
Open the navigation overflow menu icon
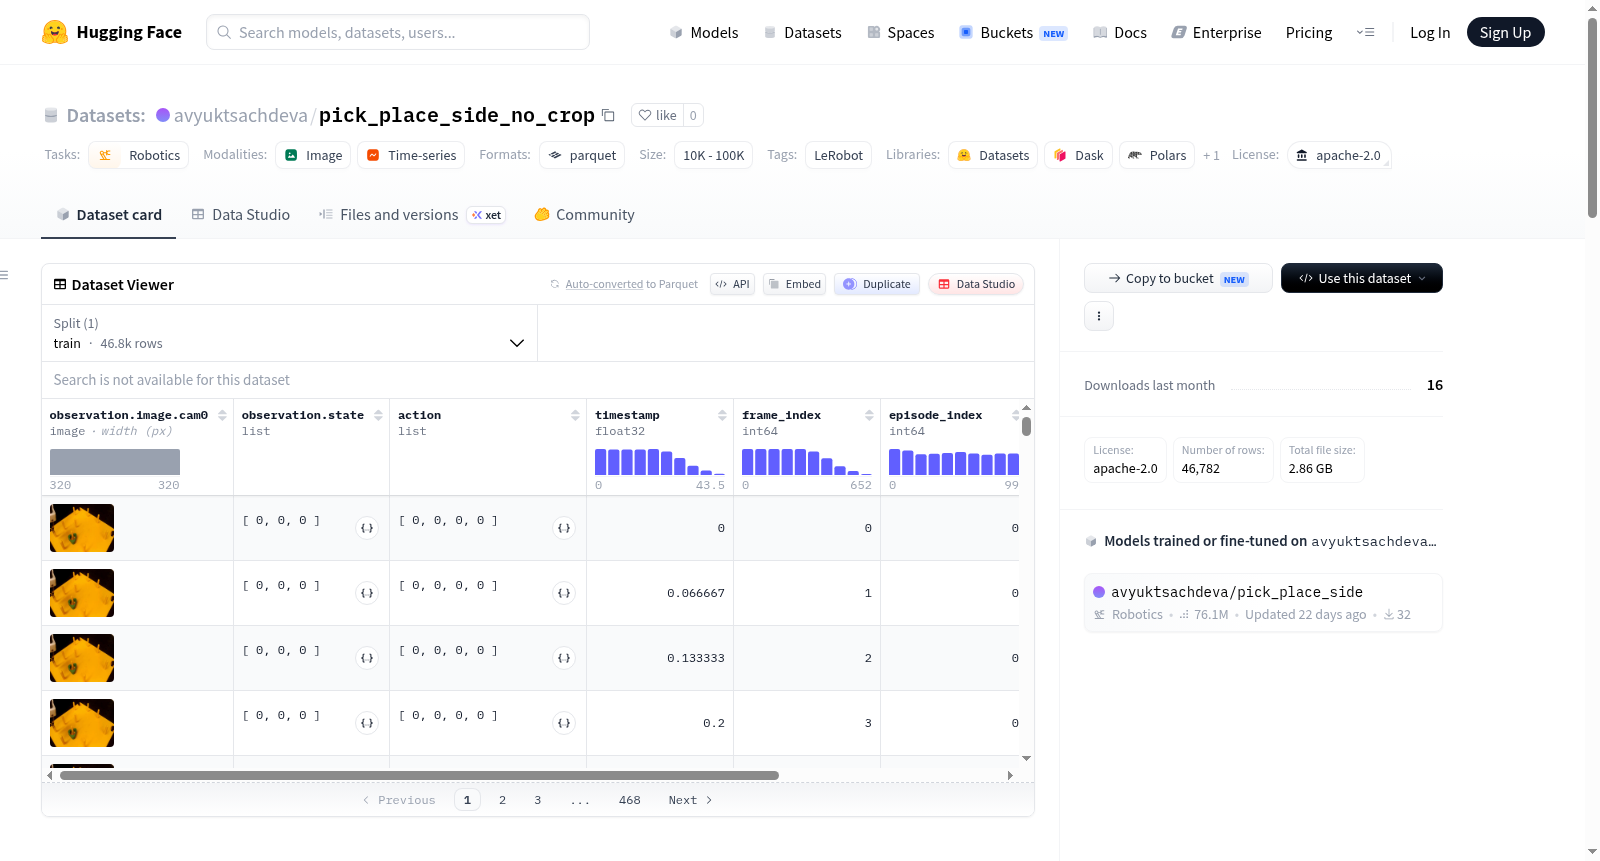[1365, 32]
